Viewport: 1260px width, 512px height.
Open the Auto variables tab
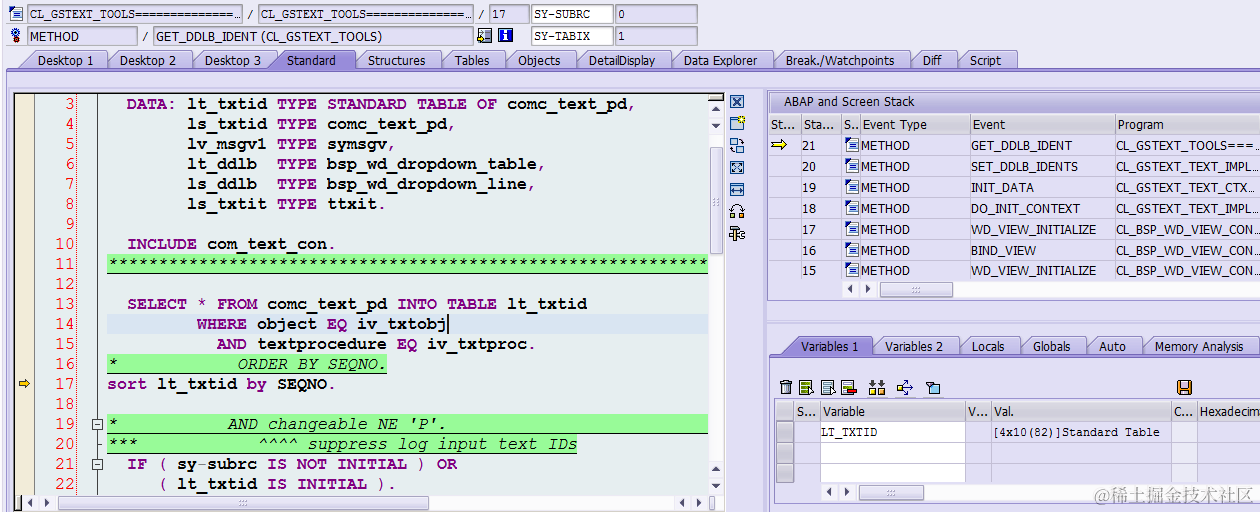[1112, 346]
